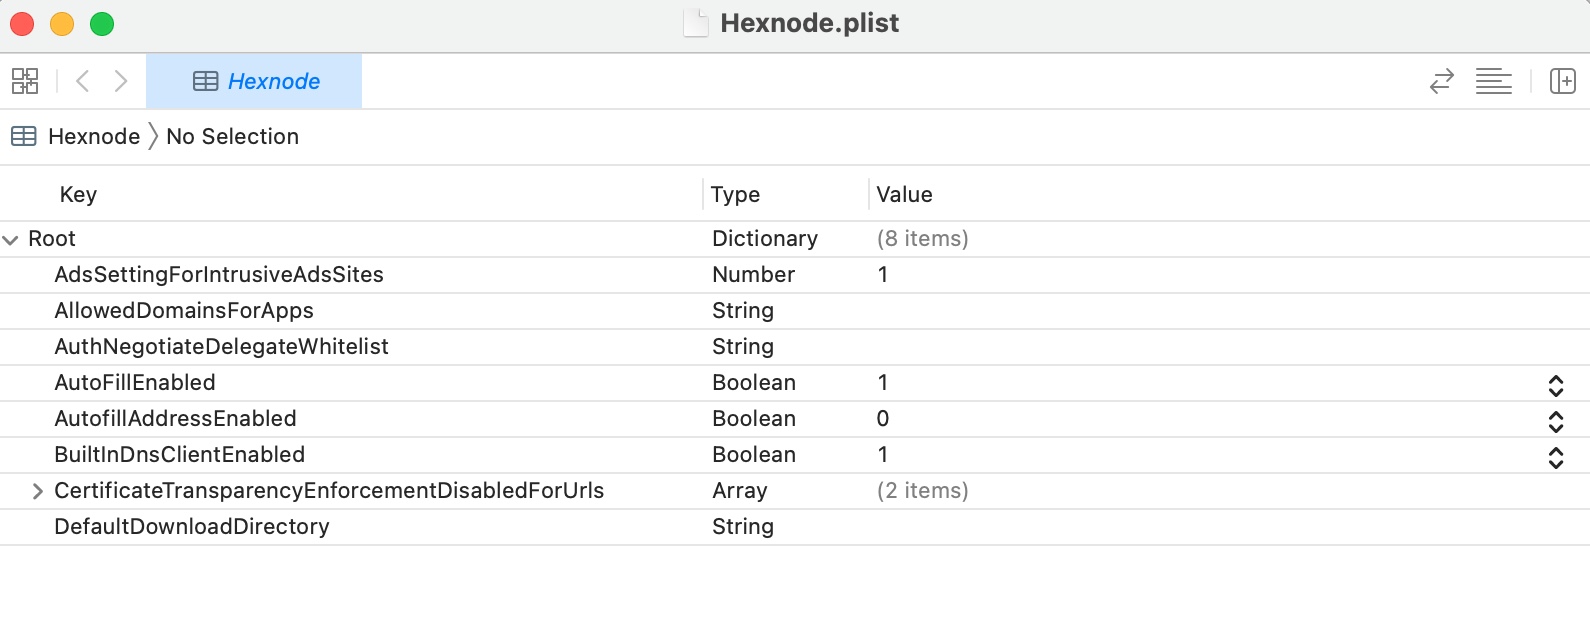Viewport: 1590px width, 618px height.
Task: Click the plist table icon on the Hexnode tab
Action: [x=207, y=81]
